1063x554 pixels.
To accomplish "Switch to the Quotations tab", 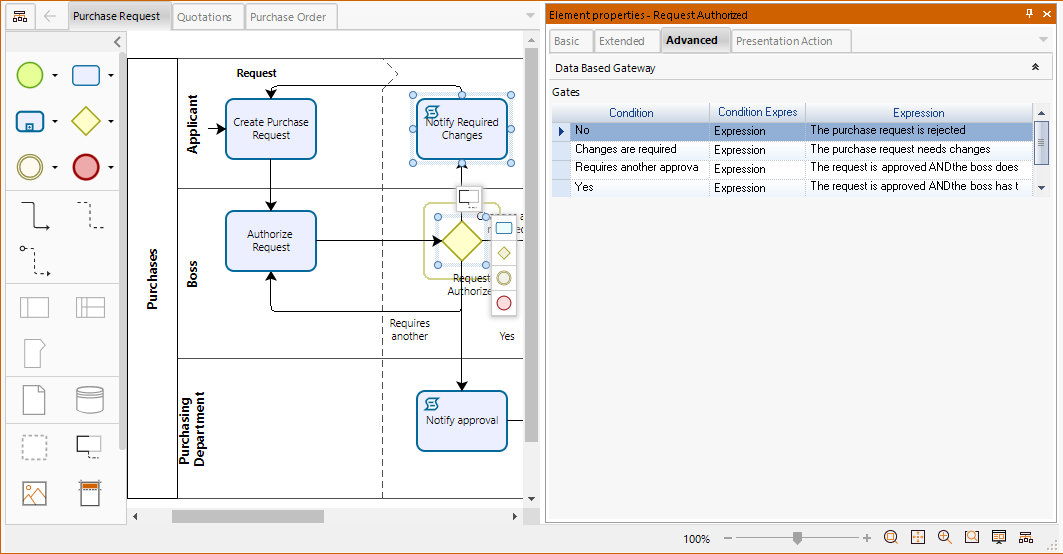I will pyautogui.click(x=204, y=17).
